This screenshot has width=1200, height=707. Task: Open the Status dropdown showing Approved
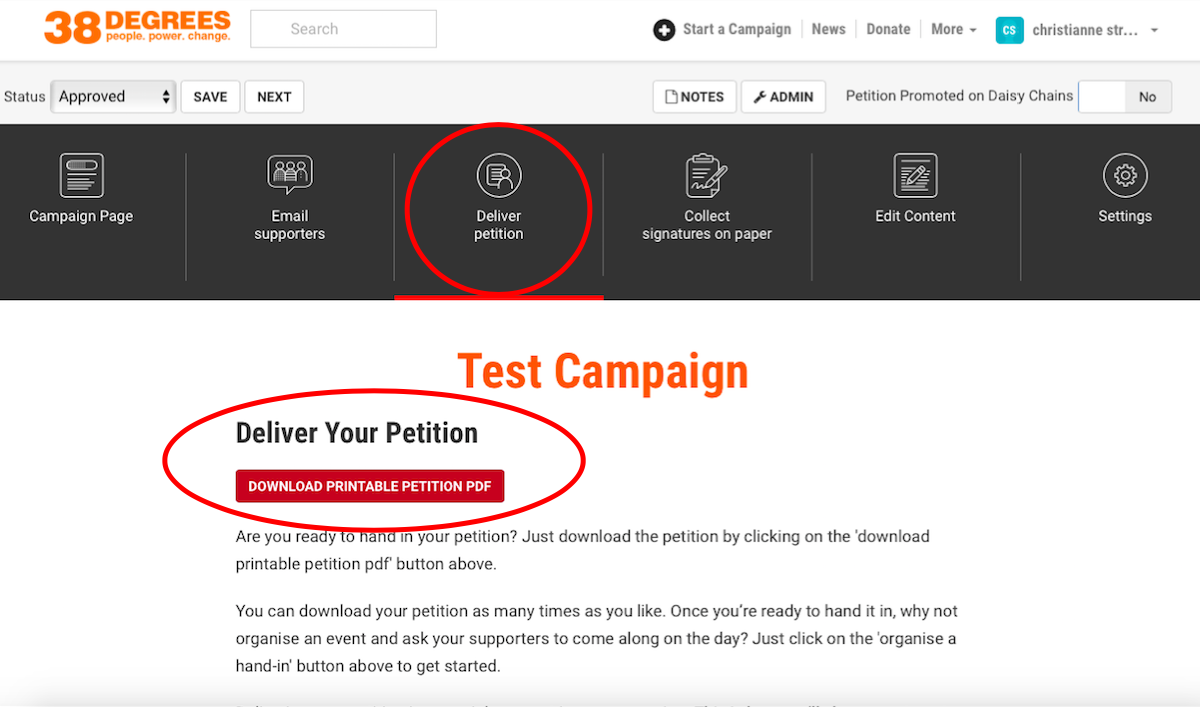pos(113,97)
